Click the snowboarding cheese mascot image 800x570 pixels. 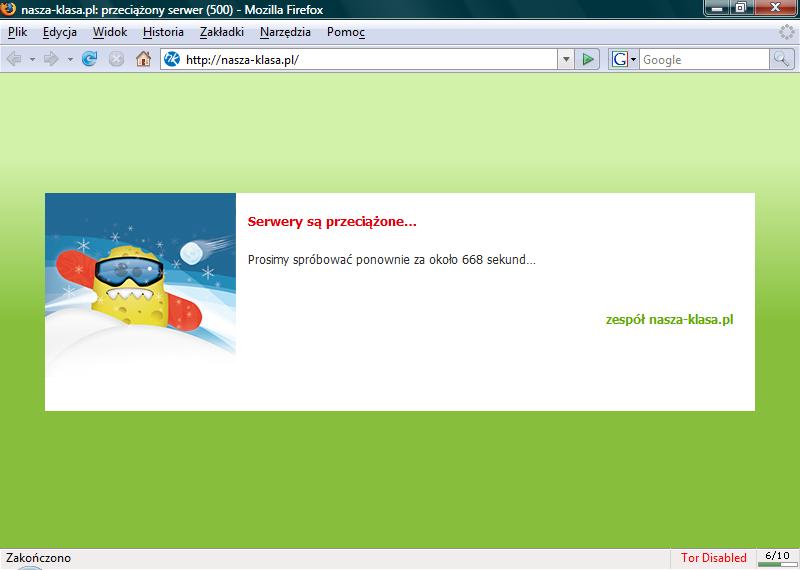tap(140, 284)
